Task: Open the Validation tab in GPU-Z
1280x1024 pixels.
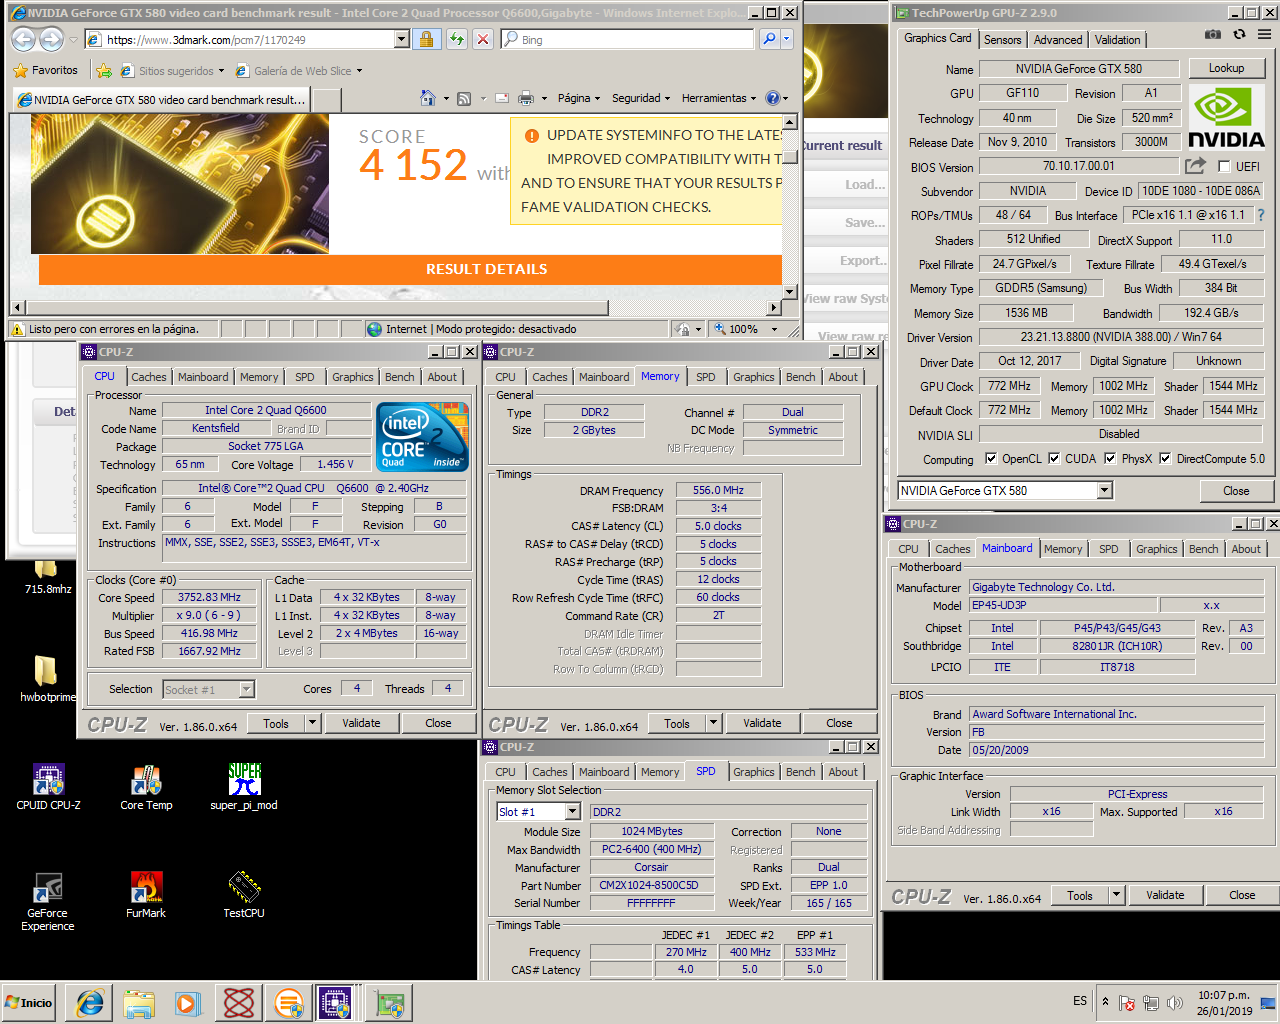Action: 1117,40
